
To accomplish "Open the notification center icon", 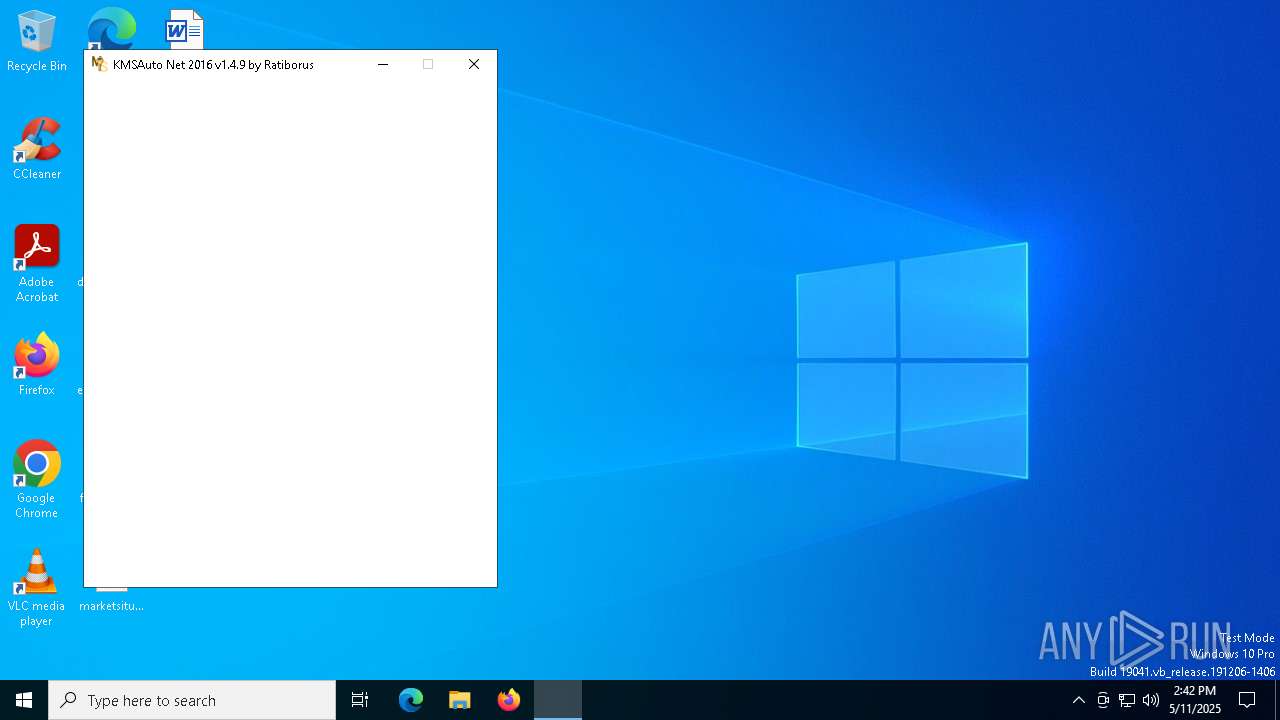I will click(x=1247, y=700).
